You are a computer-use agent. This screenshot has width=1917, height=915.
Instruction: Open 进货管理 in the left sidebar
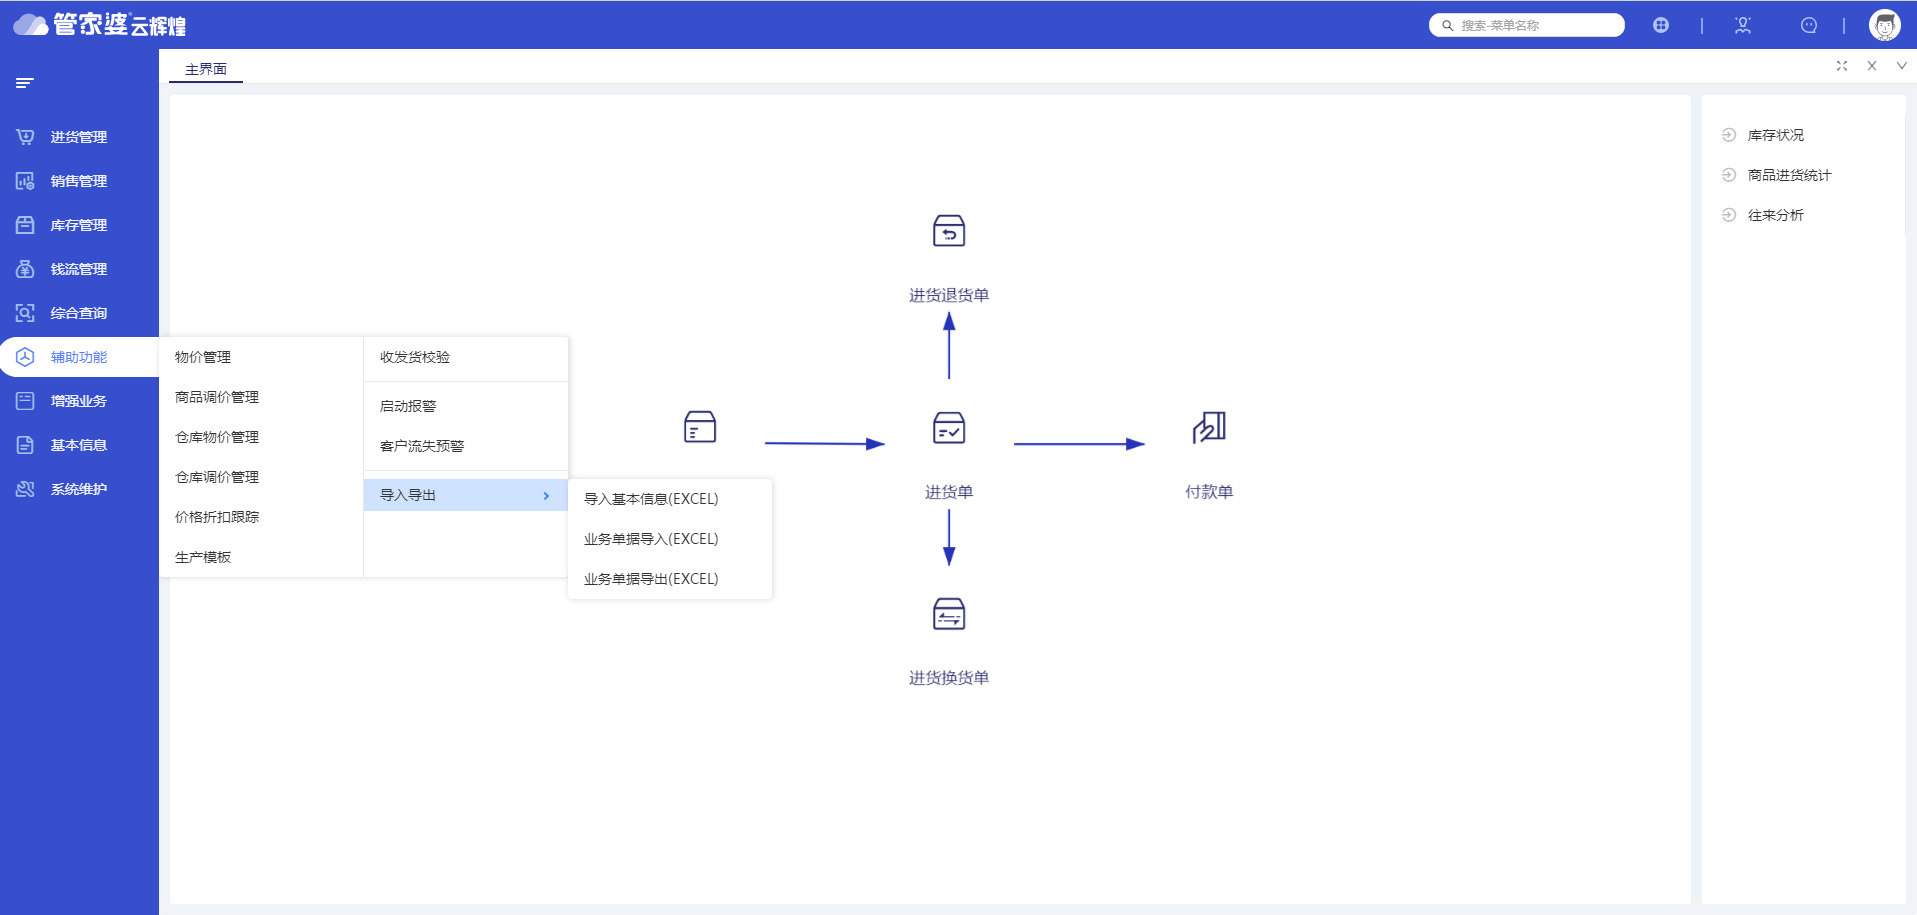click(78, 137)
